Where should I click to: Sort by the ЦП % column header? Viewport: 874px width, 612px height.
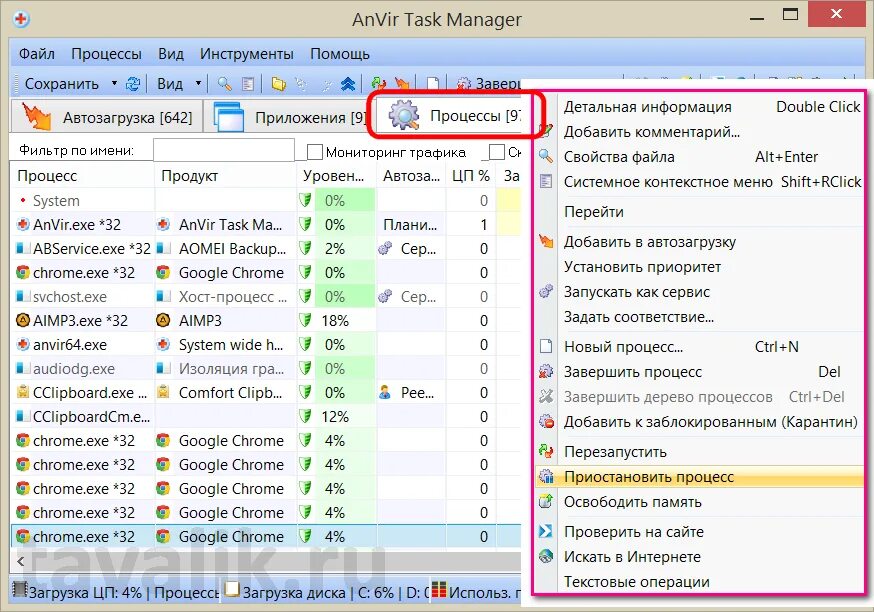coord(471,176)
